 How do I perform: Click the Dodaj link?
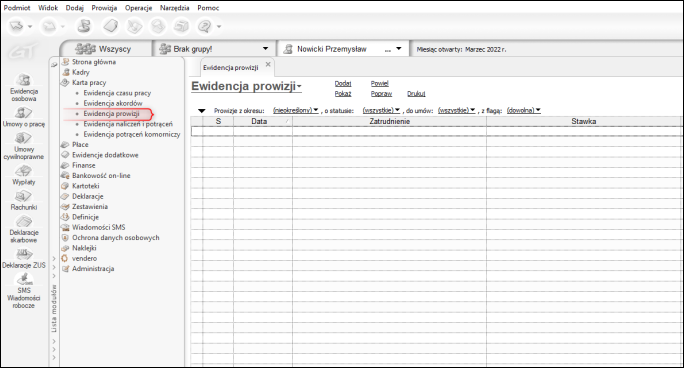click(x=343, y=83)
